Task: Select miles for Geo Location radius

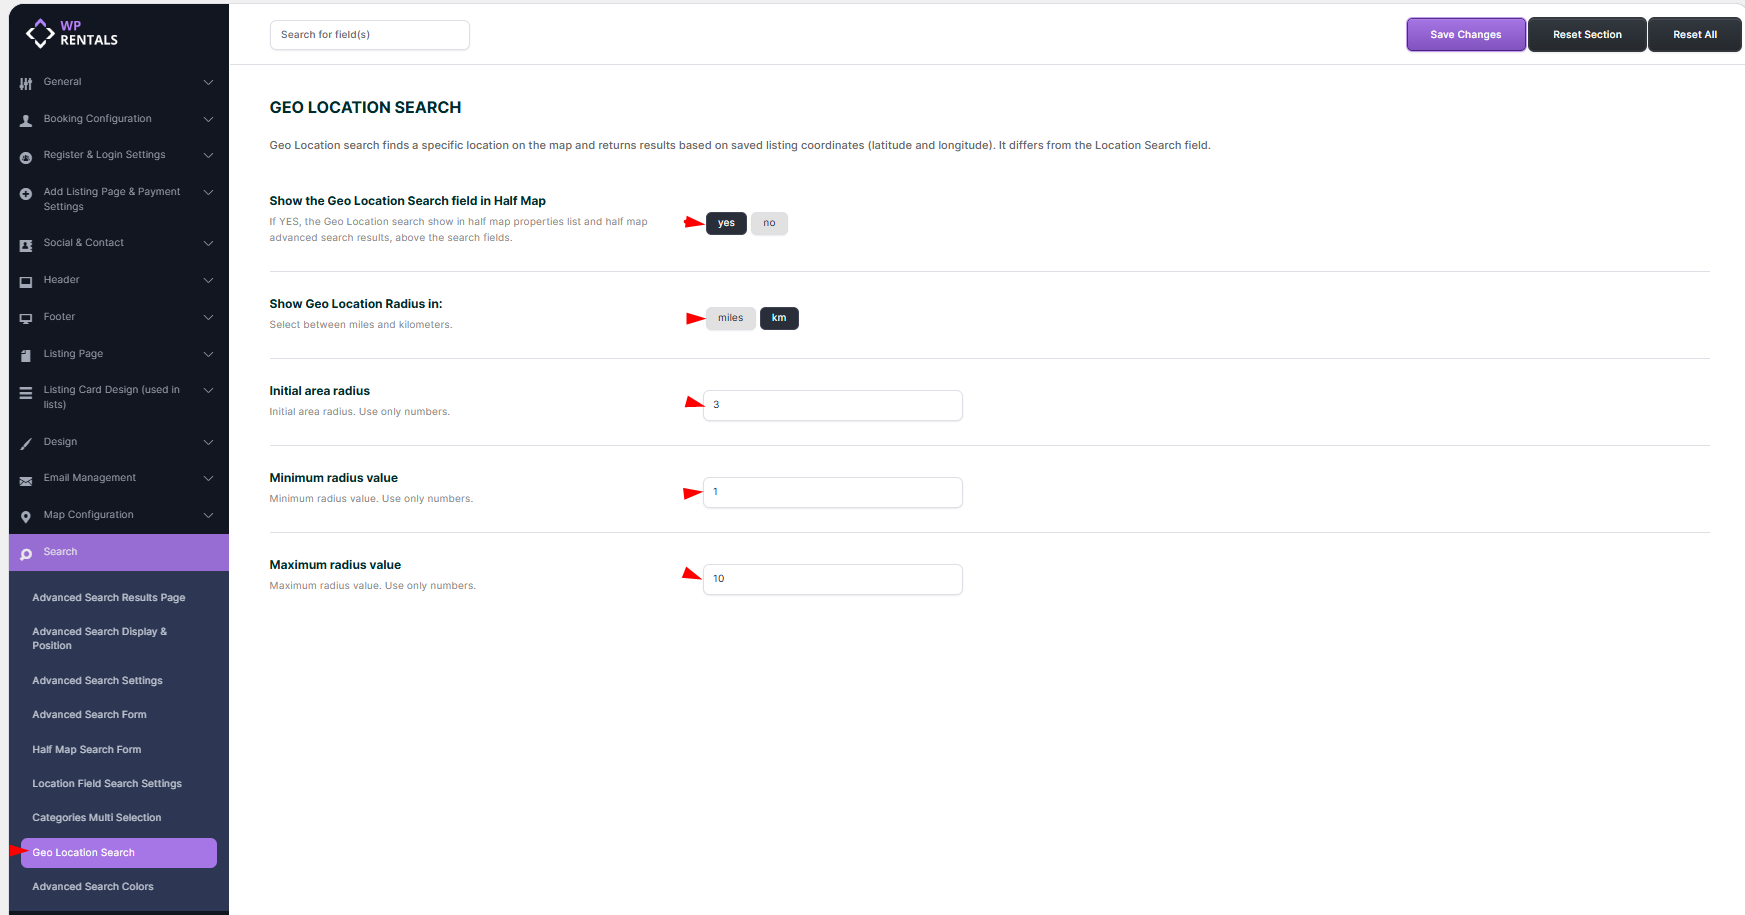Action: click(x=730, y=318)
